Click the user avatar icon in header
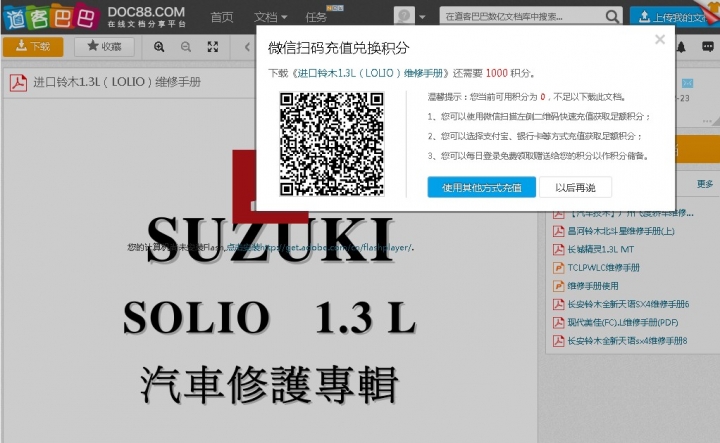Screen dimensions: 720x443 [x=404, y=16]
